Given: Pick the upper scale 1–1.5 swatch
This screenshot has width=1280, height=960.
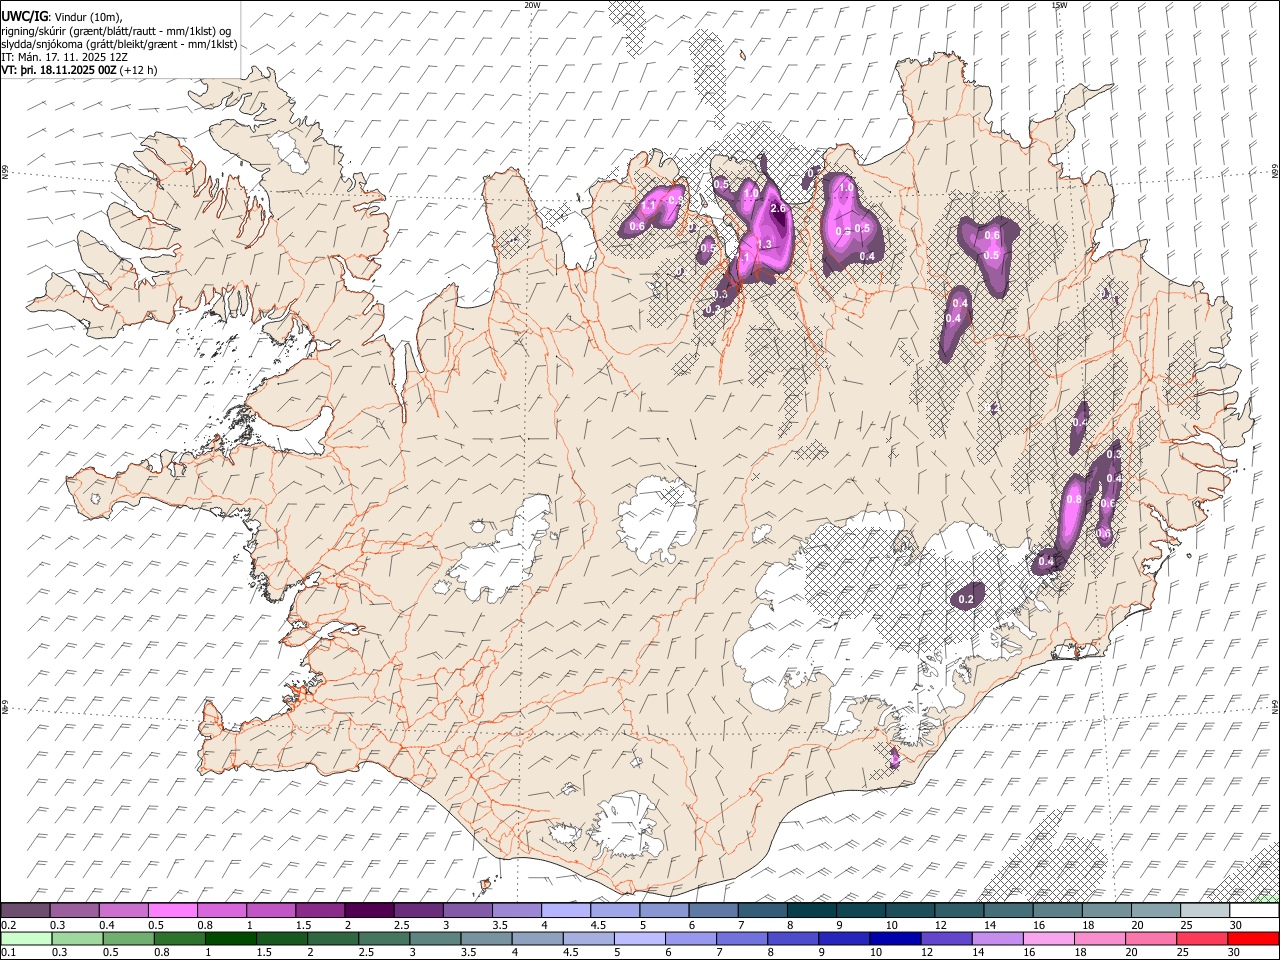Looking at the screenshot, I should pyautogui.click(x=271, y=911).
